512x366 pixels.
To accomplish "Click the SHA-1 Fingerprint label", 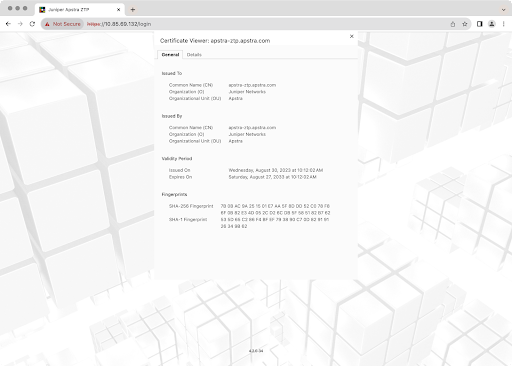I will pyautogui.click(x=188, y=220).
